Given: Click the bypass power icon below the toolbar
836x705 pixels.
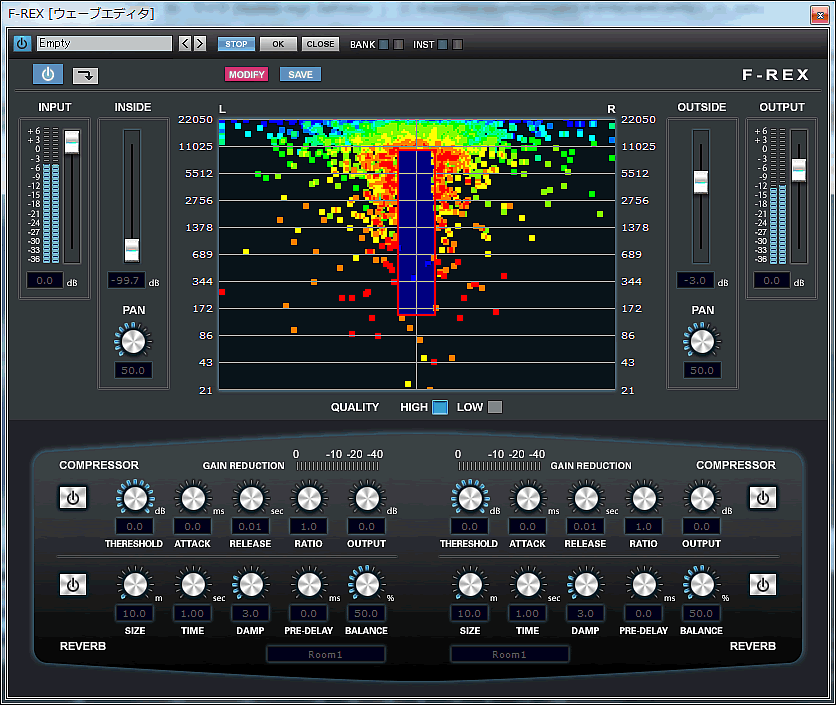Looking at the screenshot, I should pyautogui.click(x=47, y=74).
